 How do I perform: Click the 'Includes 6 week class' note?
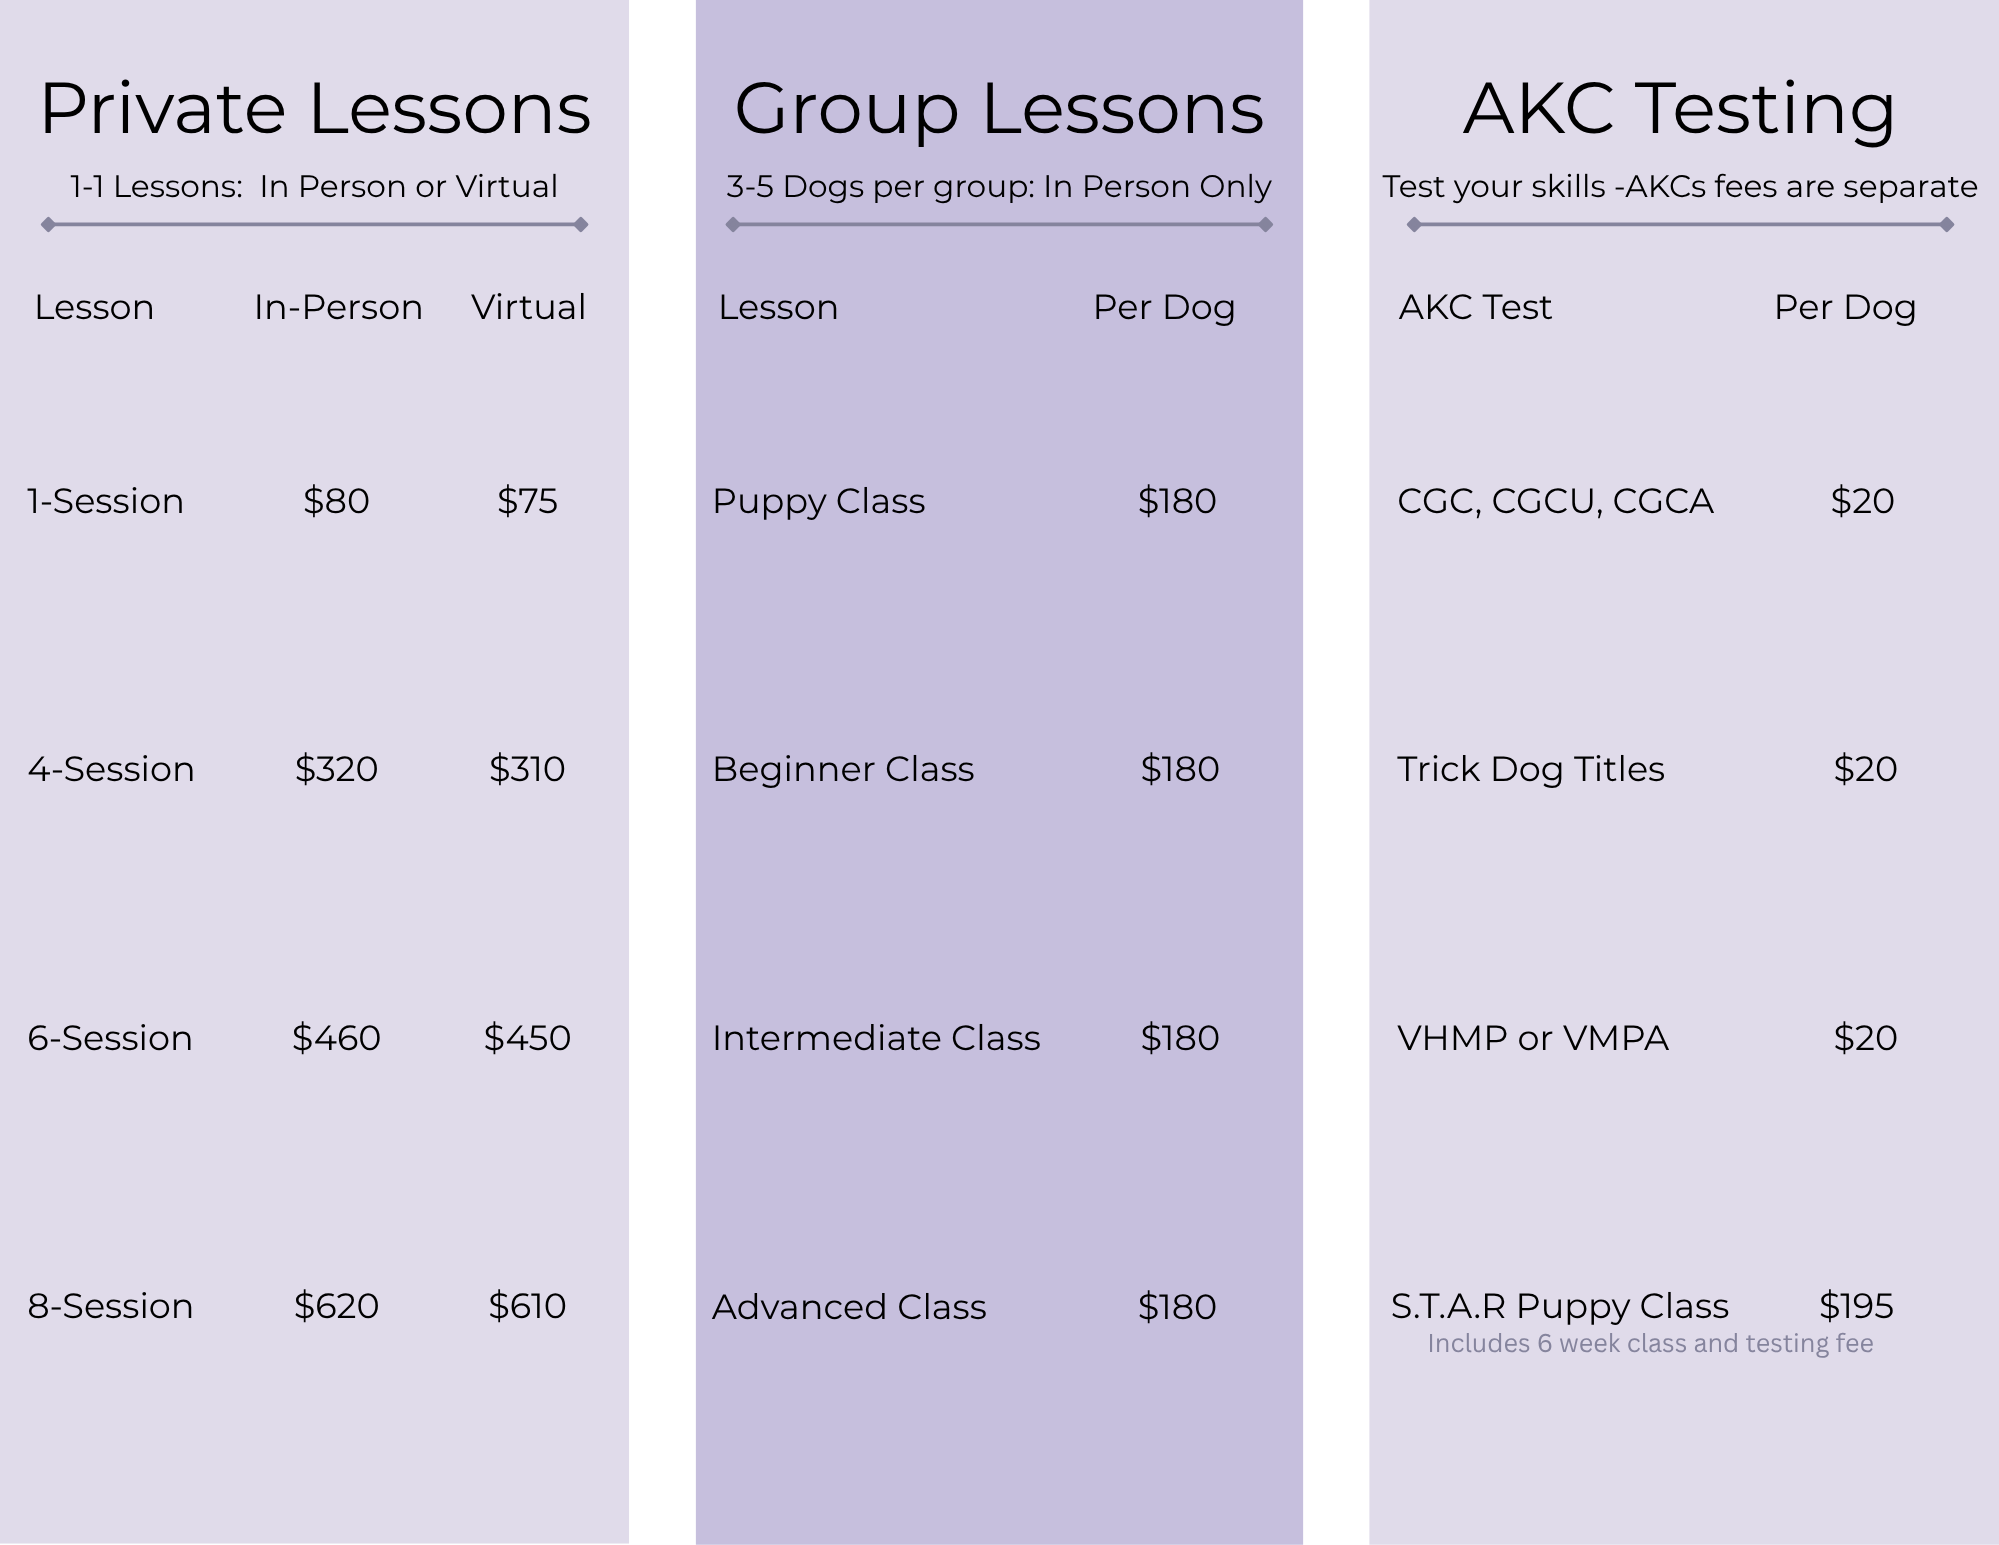pyautogui.click(x=1650, y=1344)
